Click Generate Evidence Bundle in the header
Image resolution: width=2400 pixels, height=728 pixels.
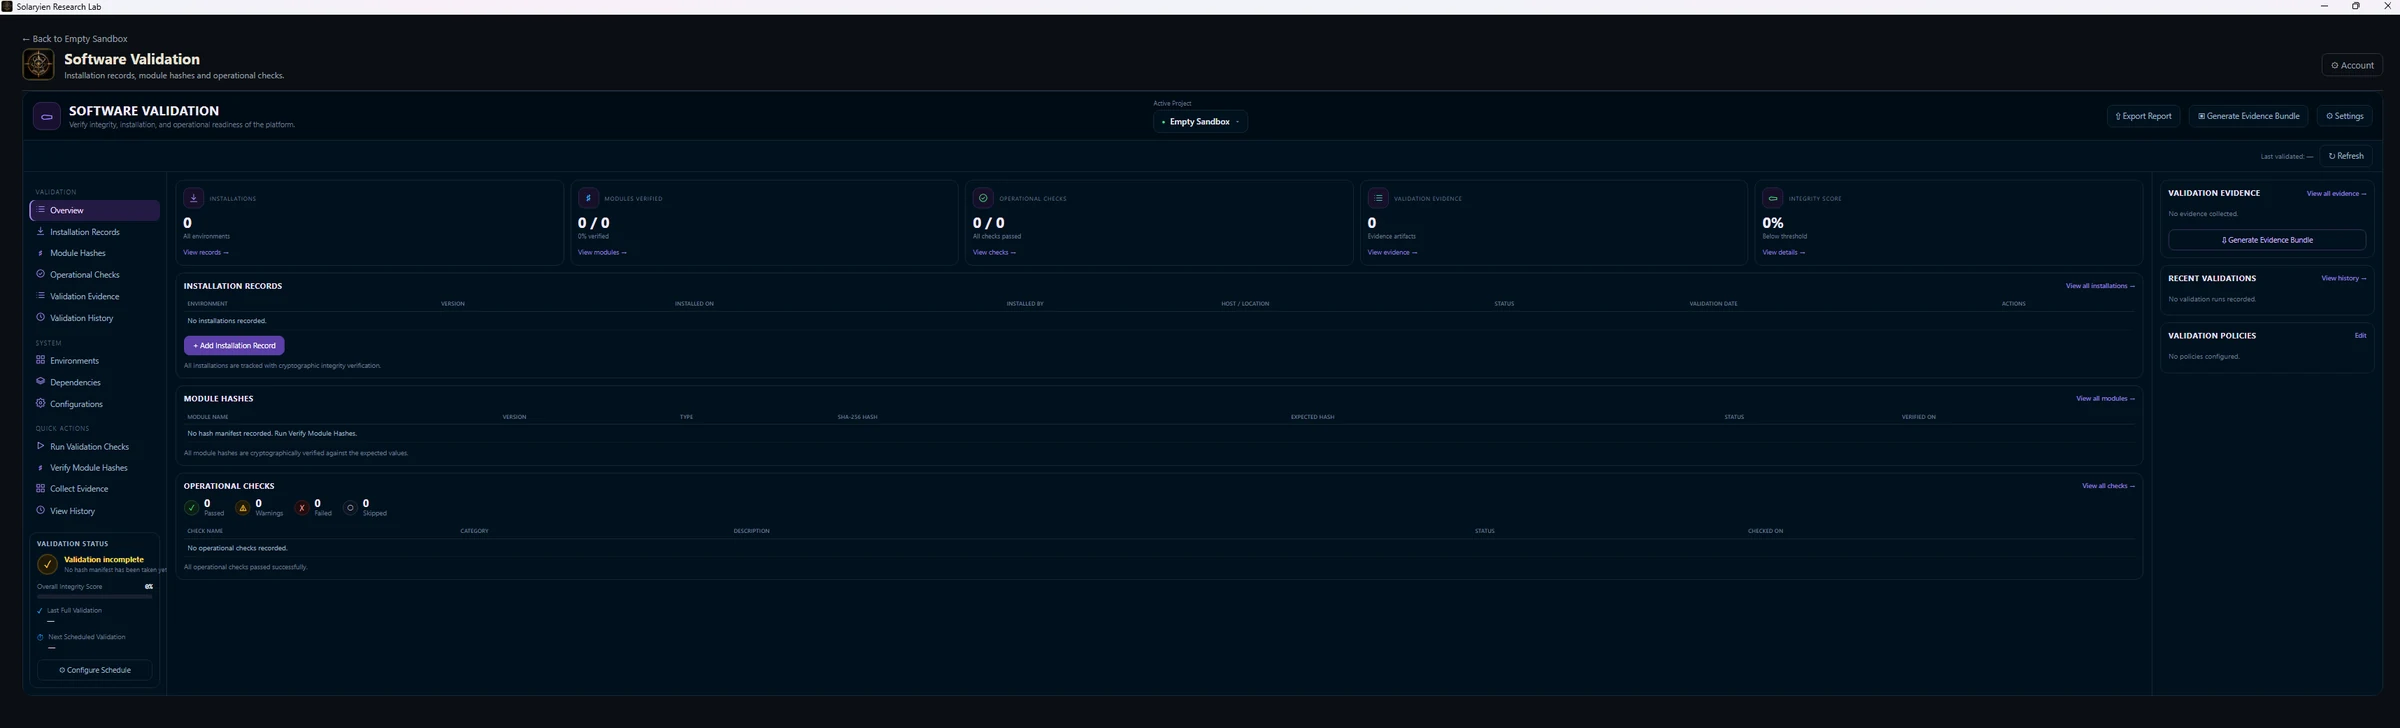click(2248, 116)
